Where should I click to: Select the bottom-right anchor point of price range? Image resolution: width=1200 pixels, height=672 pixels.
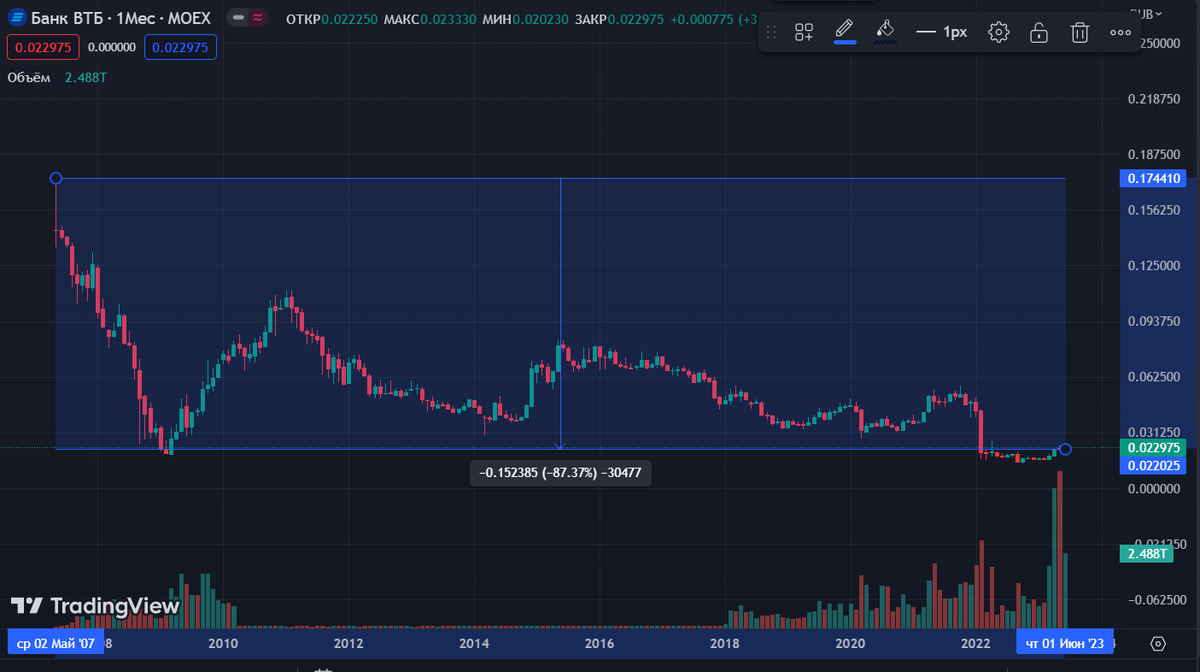(1066, 449)
